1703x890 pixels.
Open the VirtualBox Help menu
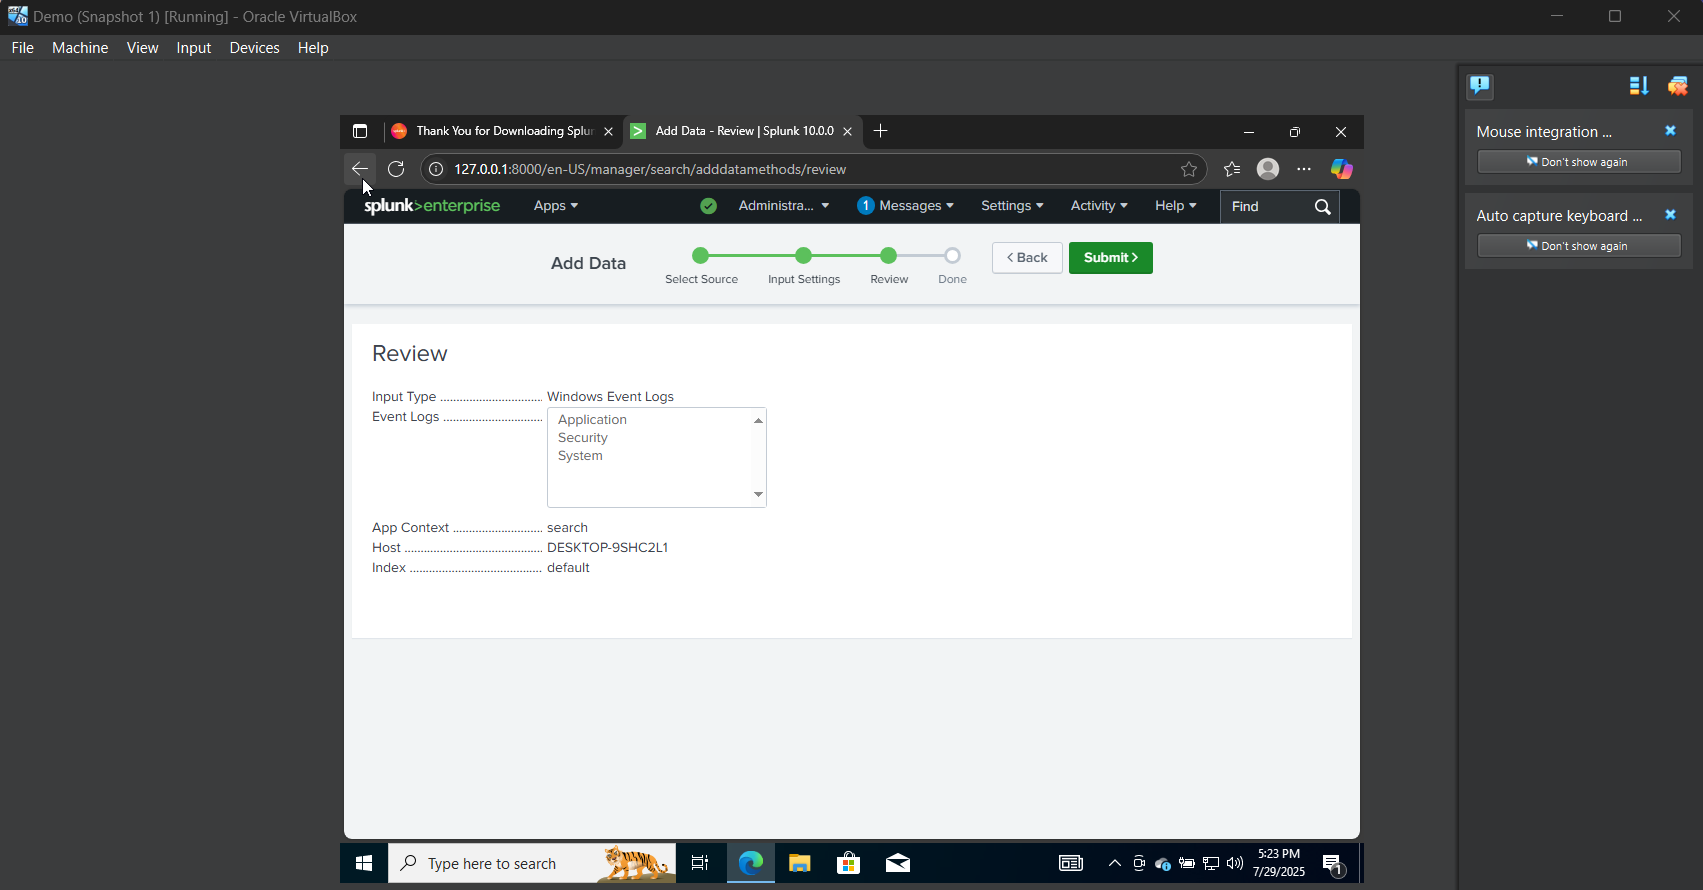[313, 48]
